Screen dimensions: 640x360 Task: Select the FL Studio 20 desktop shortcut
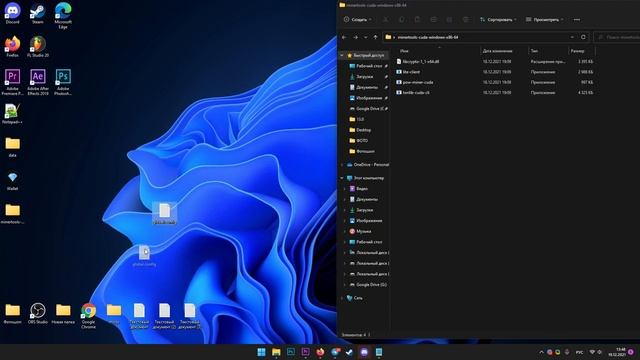pyautogui.click(x=38, y=46)
